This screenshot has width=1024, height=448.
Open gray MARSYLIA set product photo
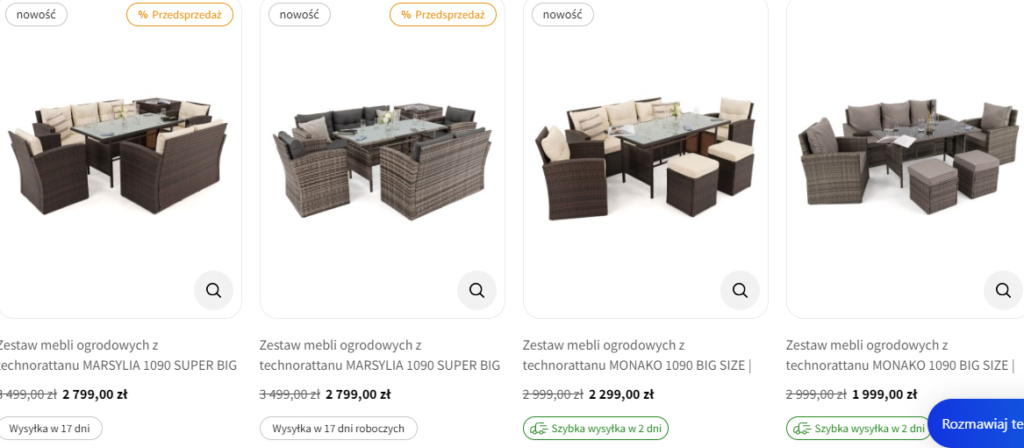[x=381, y=160]
